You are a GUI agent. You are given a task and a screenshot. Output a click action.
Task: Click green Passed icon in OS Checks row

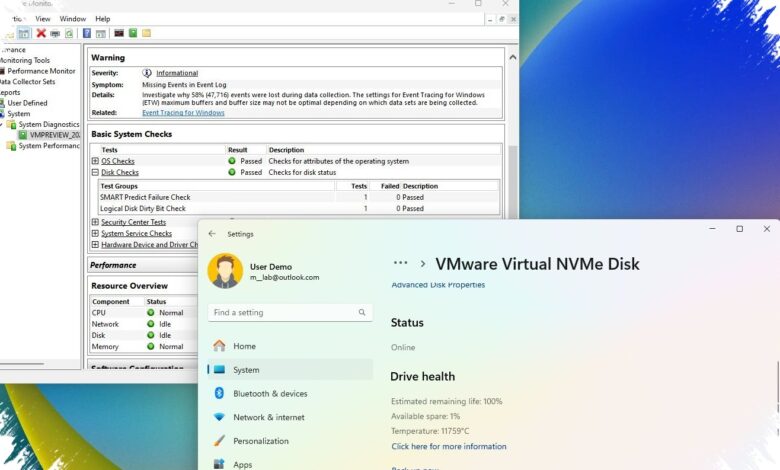[x=232, y=161]
